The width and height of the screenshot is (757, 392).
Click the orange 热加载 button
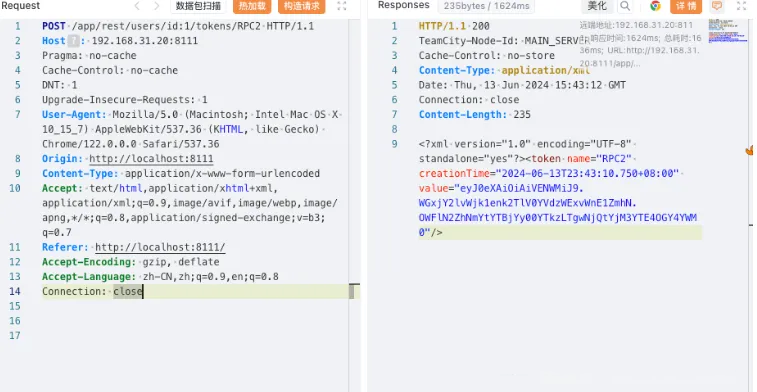(252, 6)
